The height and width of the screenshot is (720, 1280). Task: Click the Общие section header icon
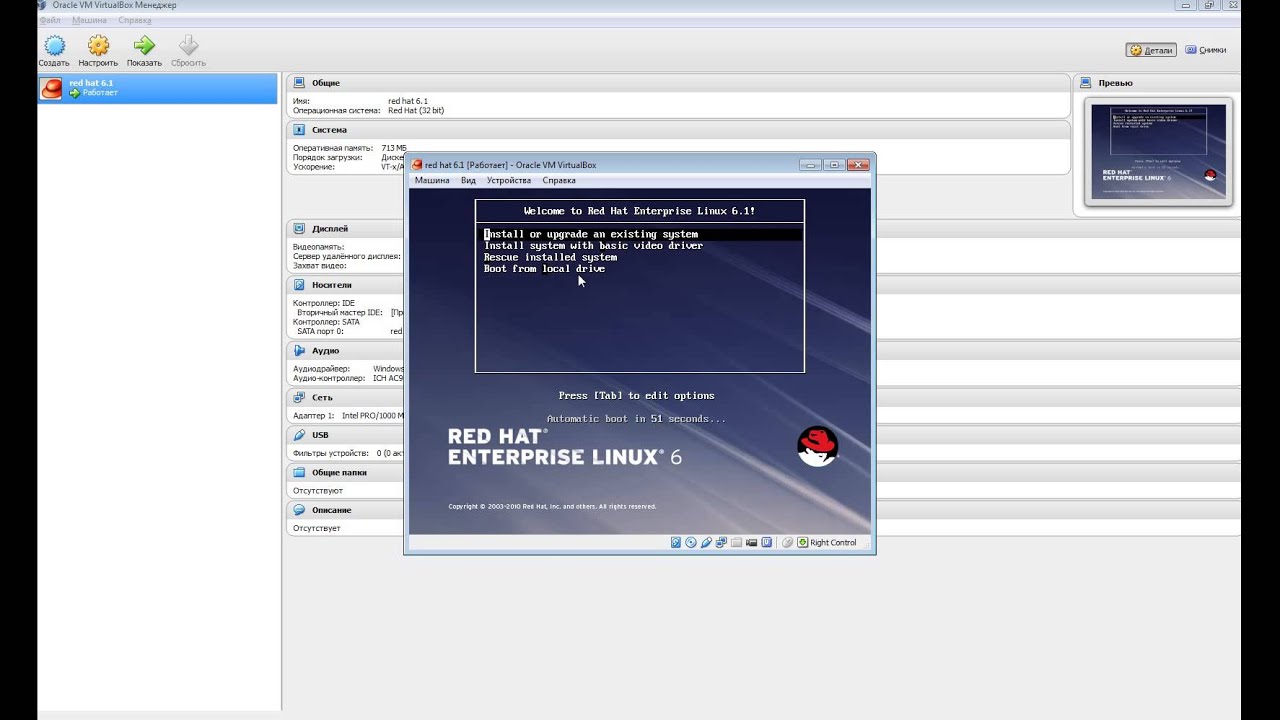(x=299, y=83)
